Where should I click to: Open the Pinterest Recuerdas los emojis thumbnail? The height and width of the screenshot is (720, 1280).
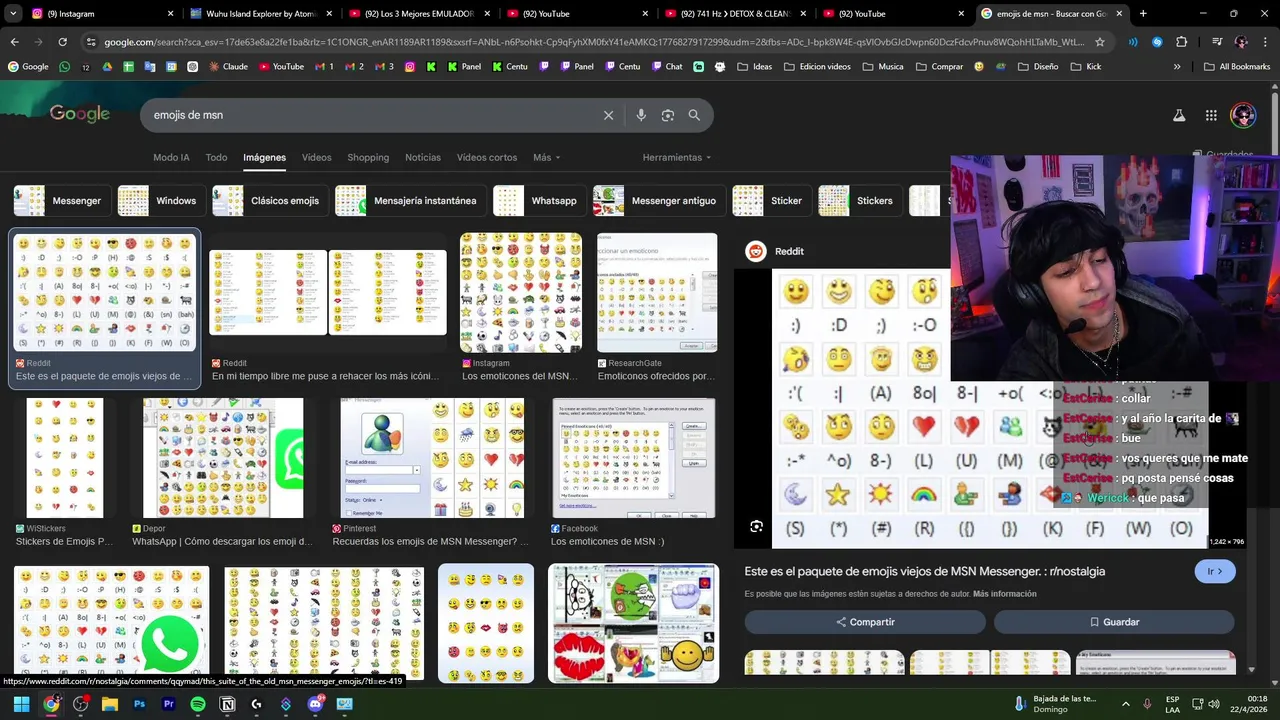[432, 458]
